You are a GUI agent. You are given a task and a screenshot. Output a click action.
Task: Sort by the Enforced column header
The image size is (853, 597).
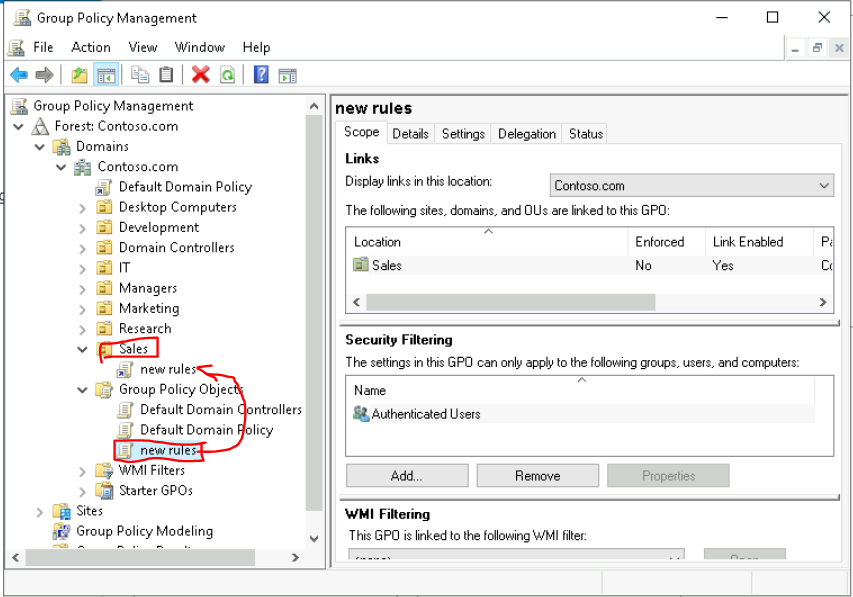(666, 242)
